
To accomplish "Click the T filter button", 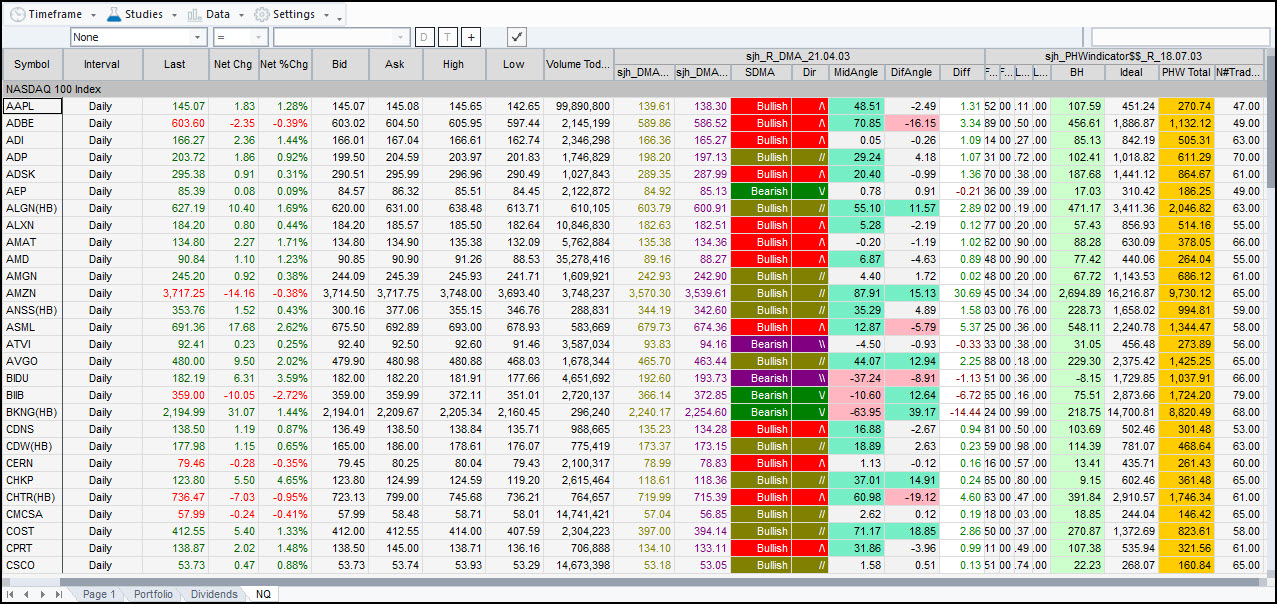I will tap(447, 37).
